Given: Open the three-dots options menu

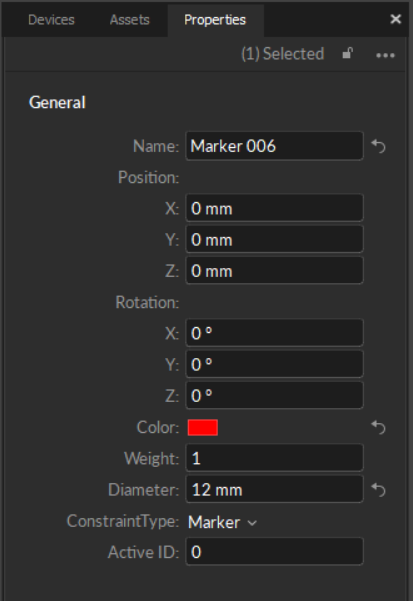Looking at the screenshot, I should 385,55.
